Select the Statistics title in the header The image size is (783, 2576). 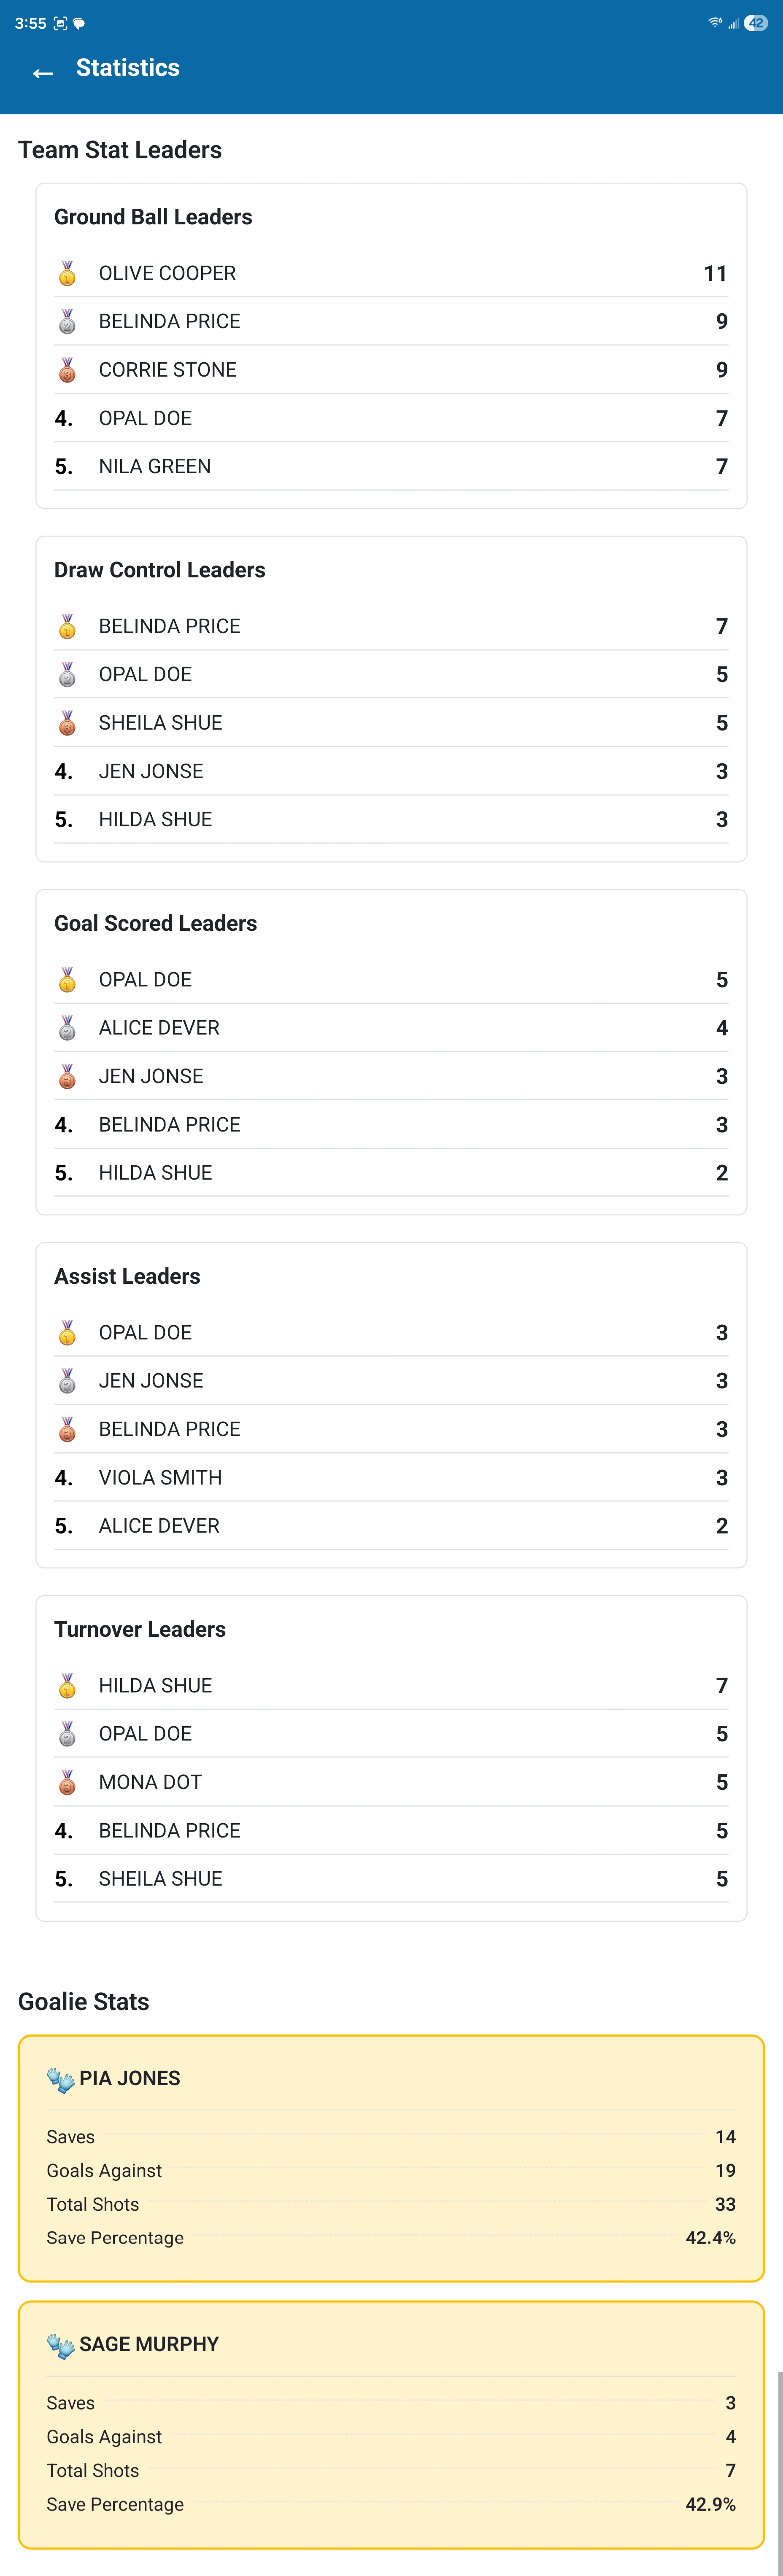128,67
